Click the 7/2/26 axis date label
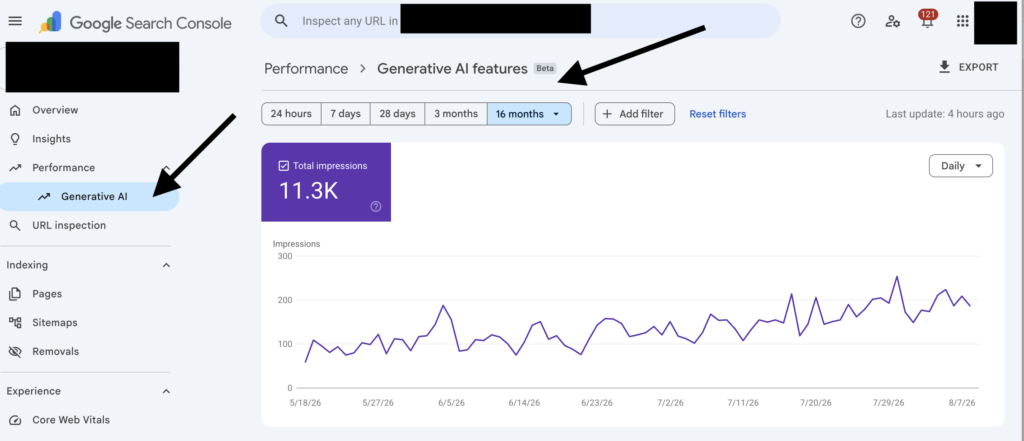 pyautogui.click(x=670, y=403)
